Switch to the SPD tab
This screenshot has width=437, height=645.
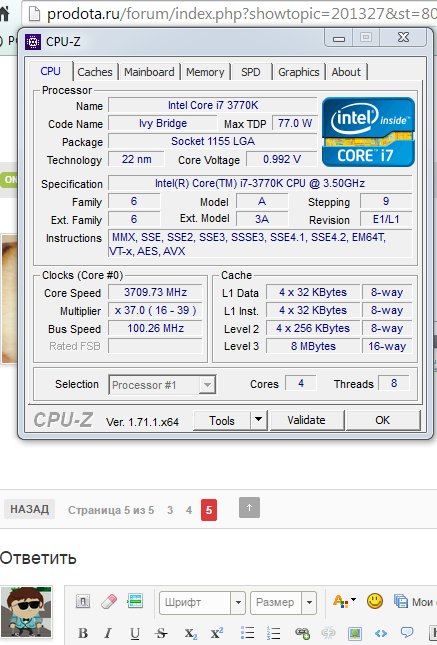pos(251,72)
